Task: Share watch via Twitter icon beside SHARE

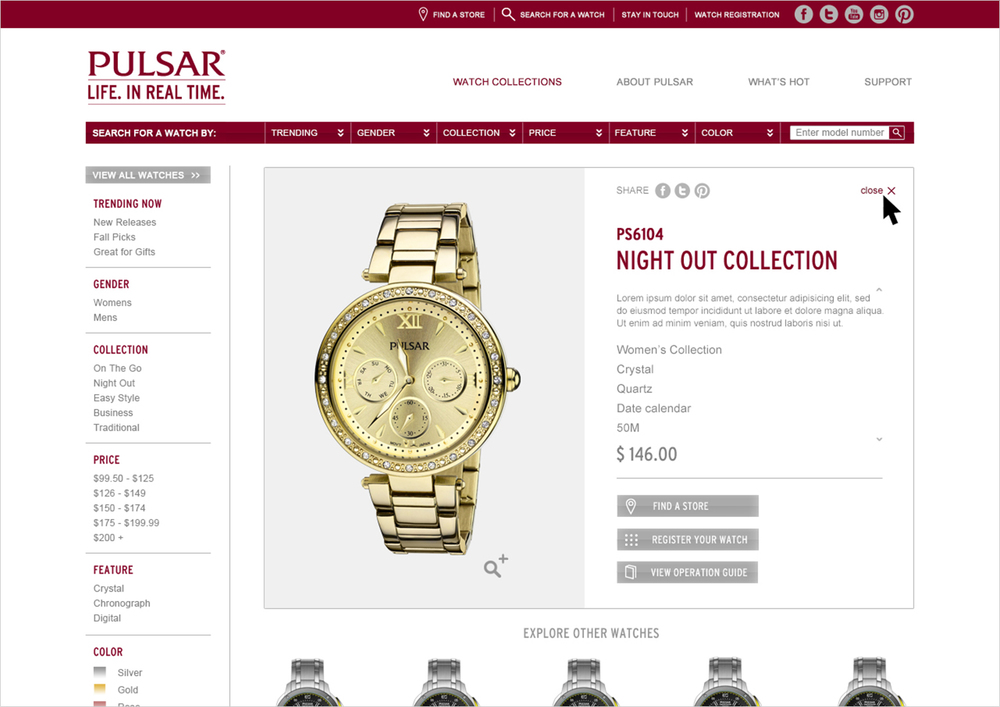Action: 682,191
